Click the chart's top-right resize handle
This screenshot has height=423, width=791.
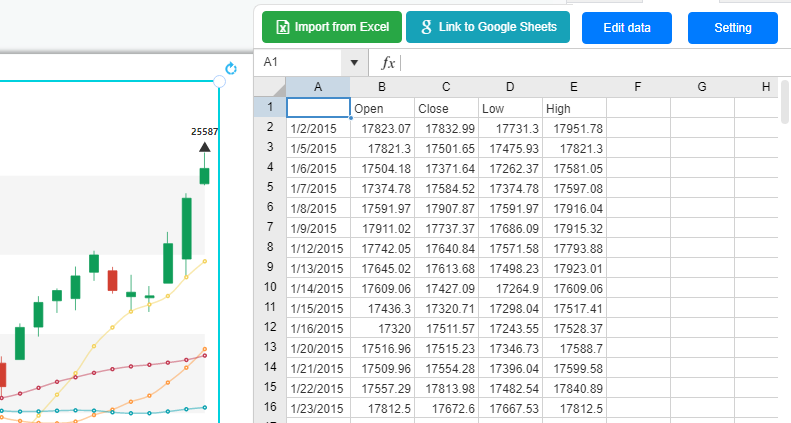(220, 81)
